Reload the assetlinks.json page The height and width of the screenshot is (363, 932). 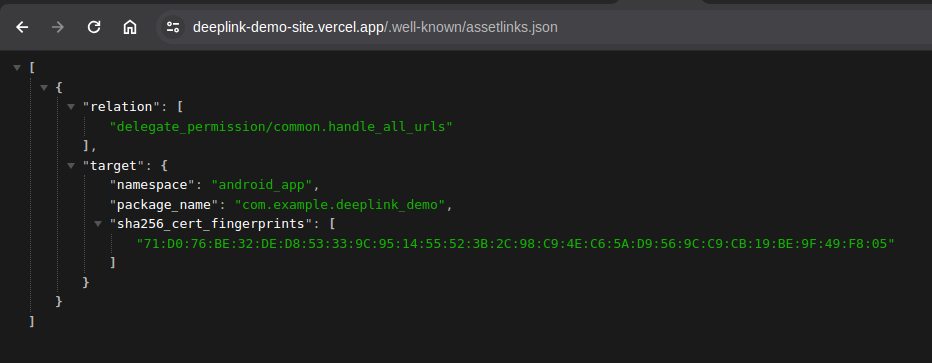[x=94, y=27]
